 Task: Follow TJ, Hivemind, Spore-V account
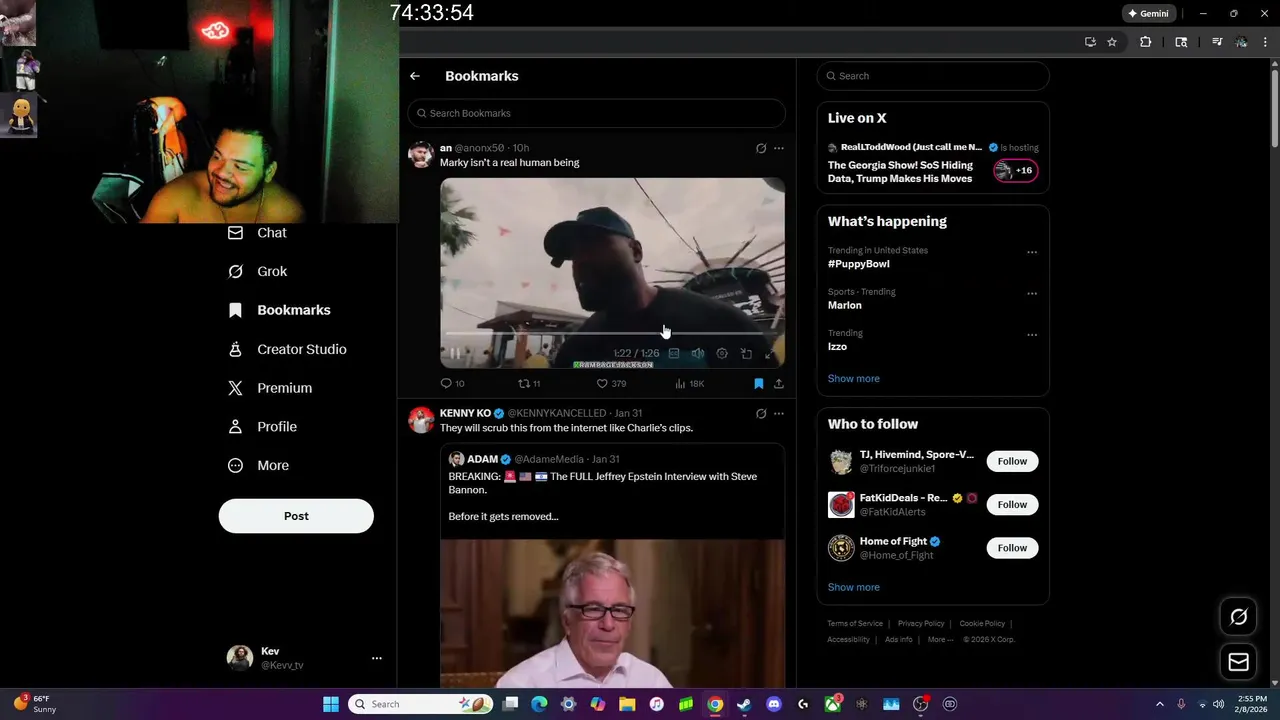point(1012,461)
